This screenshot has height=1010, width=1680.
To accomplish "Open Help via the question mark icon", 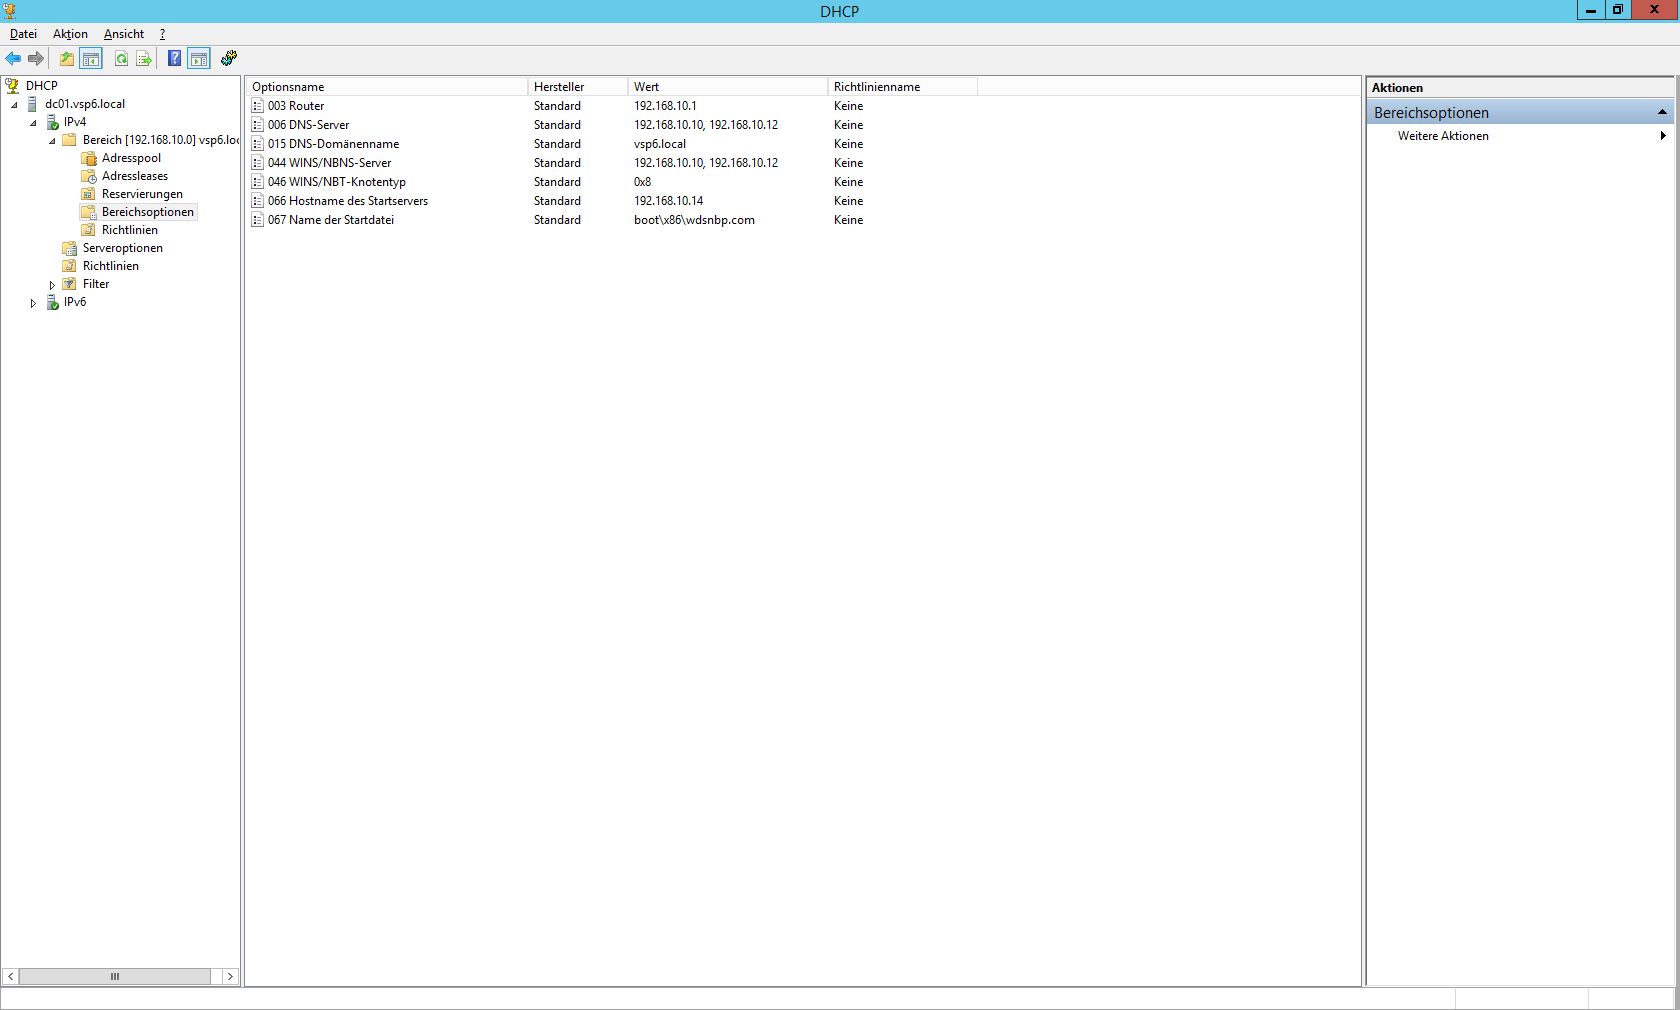I will [174, 59].
